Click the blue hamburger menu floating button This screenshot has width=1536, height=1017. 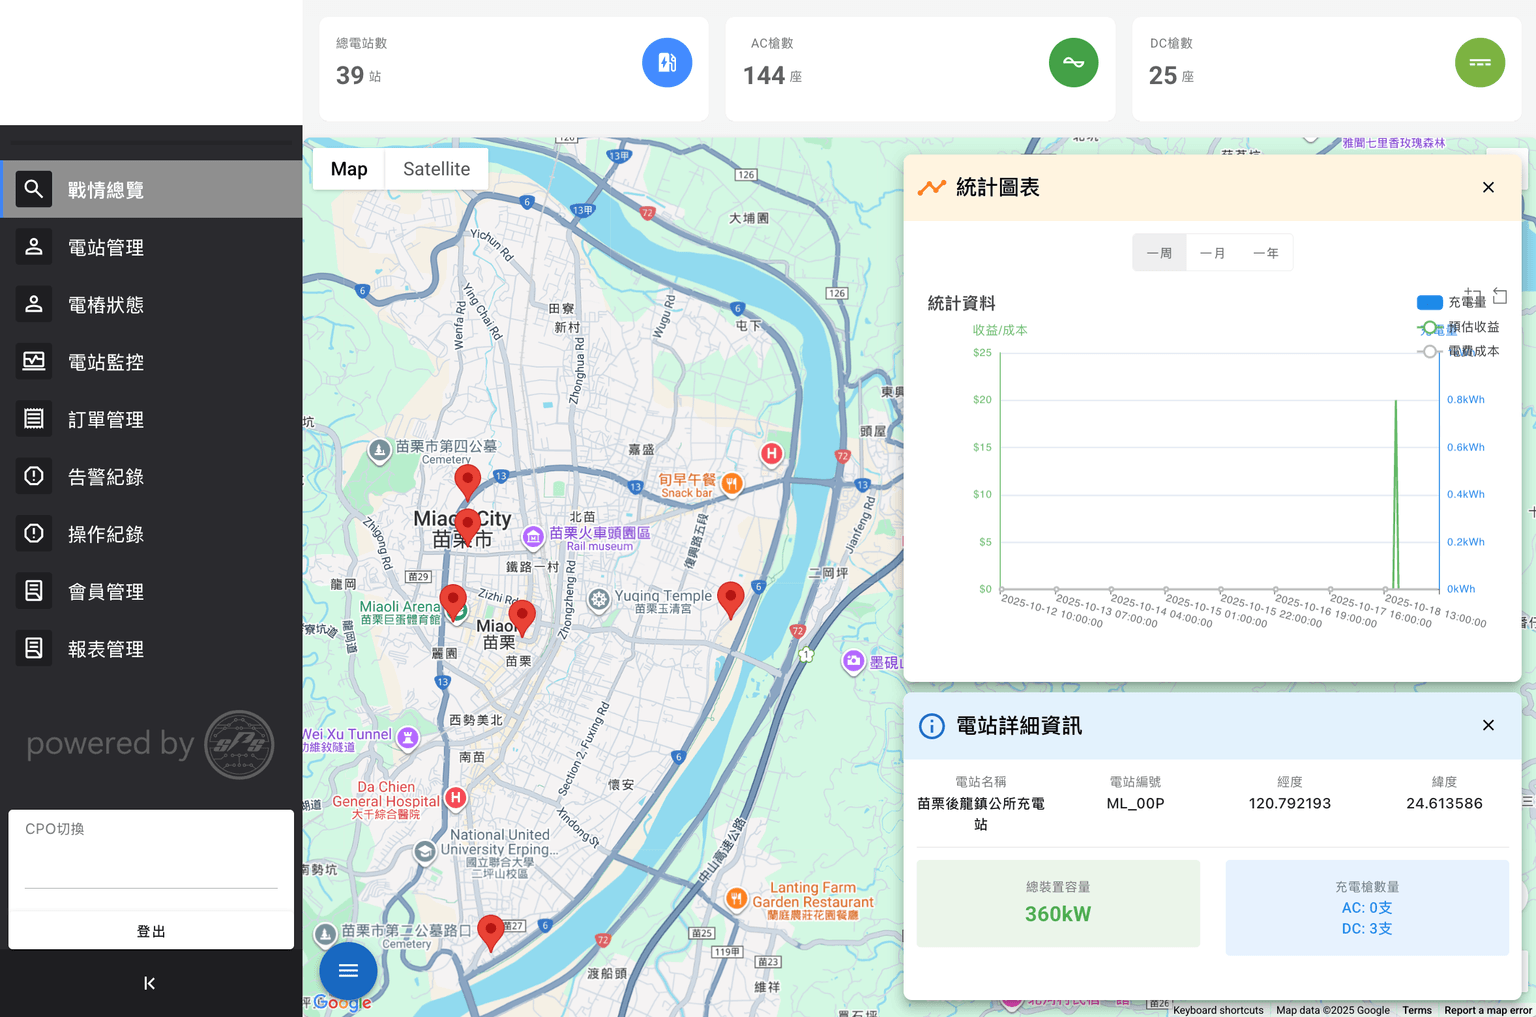348,971
